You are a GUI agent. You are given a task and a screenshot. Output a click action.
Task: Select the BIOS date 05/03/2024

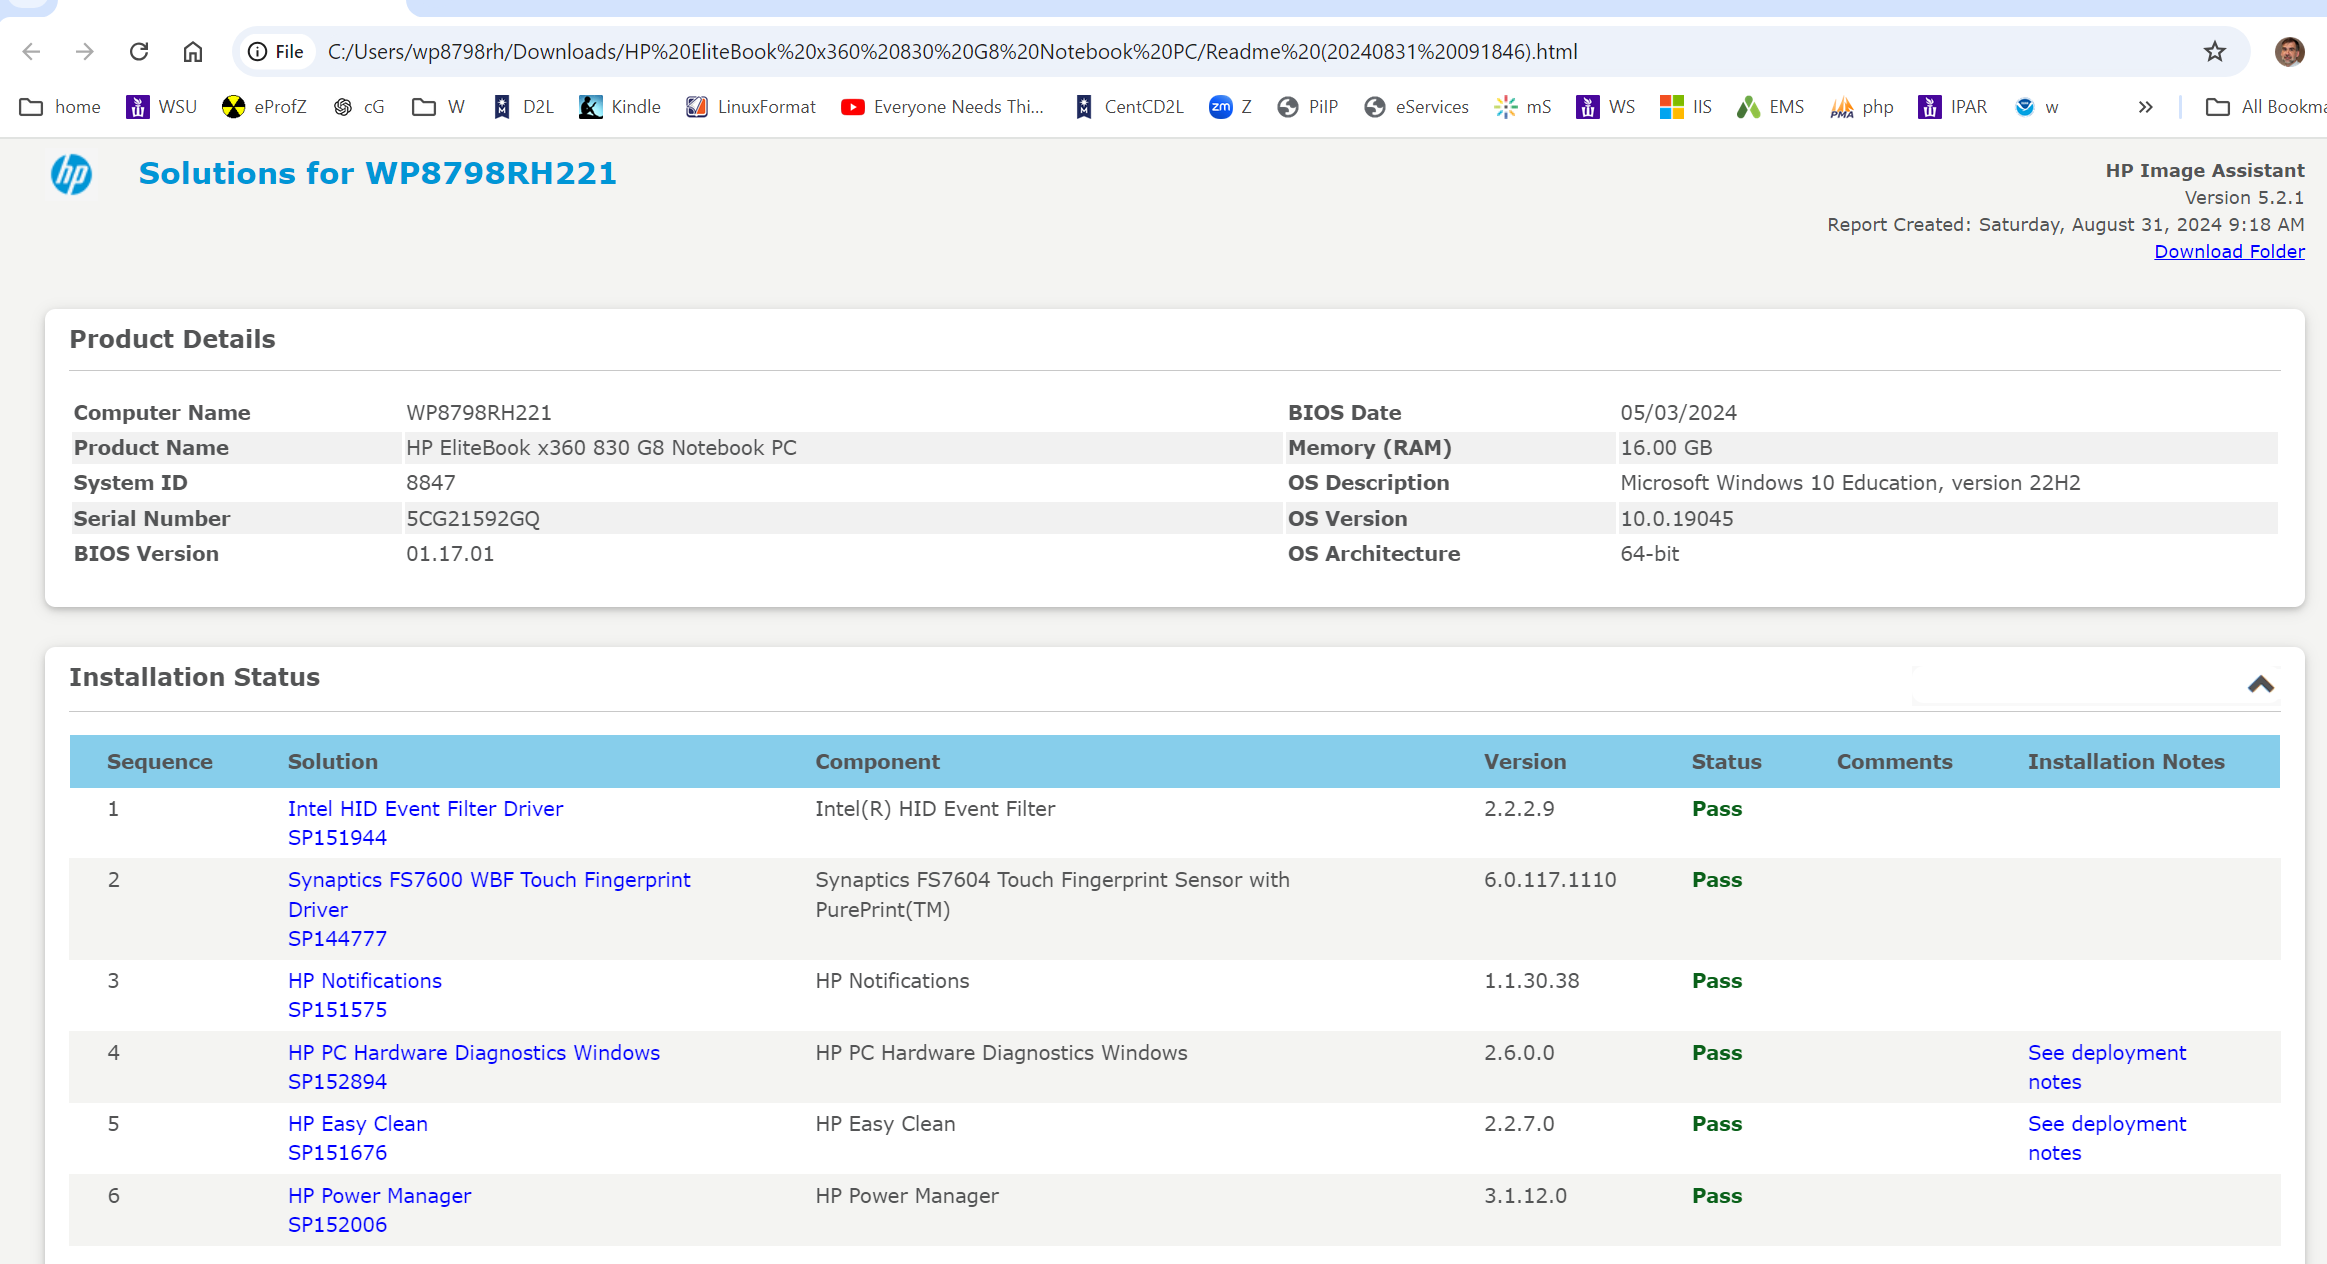click(1678, 413)
